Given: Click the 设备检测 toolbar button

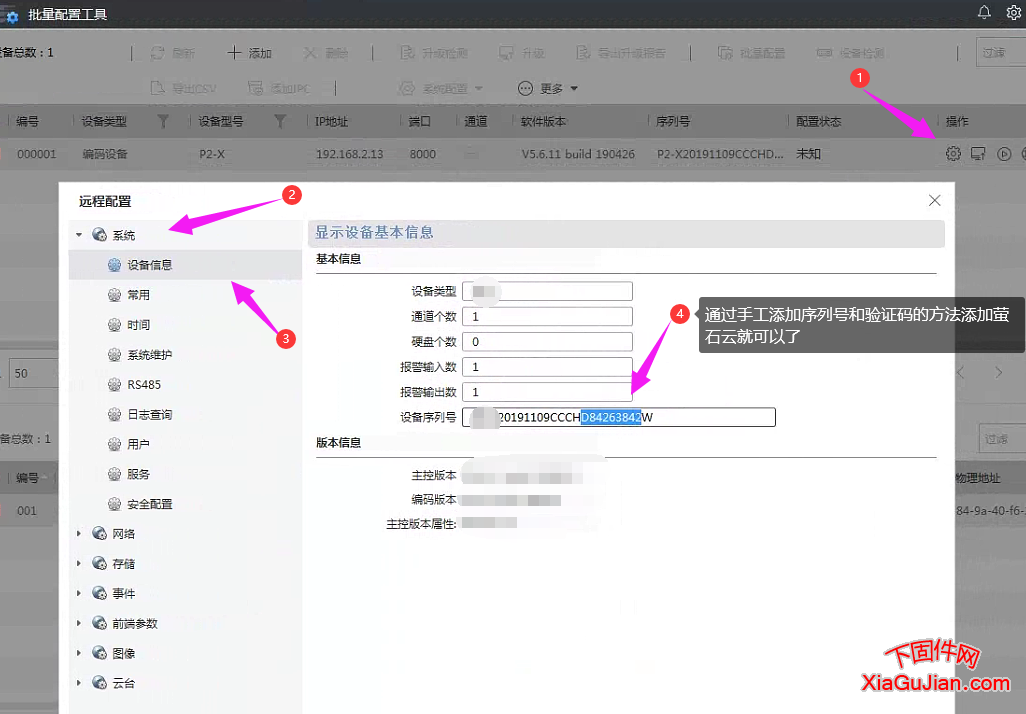Looking at the screenshot, I should [851, 53].
